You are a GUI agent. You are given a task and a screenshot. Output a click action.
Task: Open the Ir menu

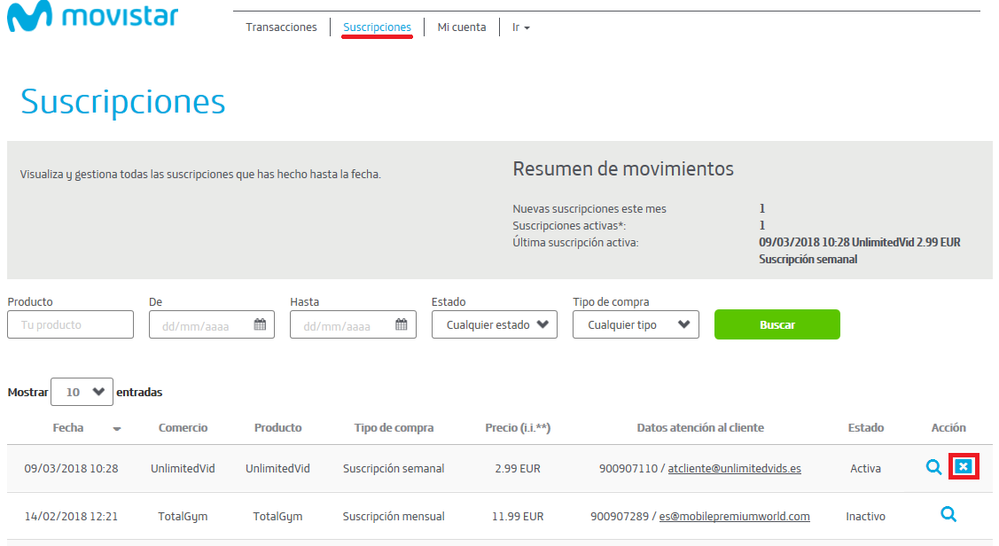click(x=520, y=28)
